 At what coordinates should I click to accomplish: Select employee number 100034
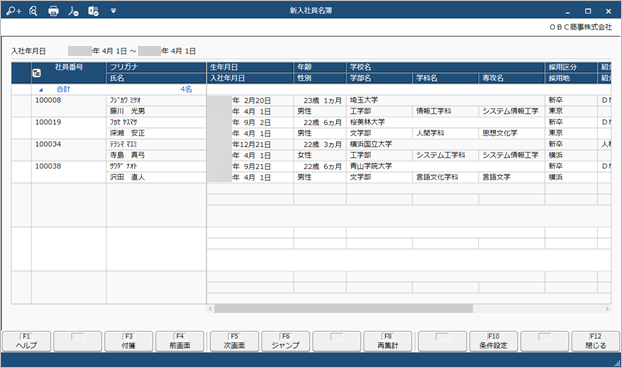[x=48, y=144]
